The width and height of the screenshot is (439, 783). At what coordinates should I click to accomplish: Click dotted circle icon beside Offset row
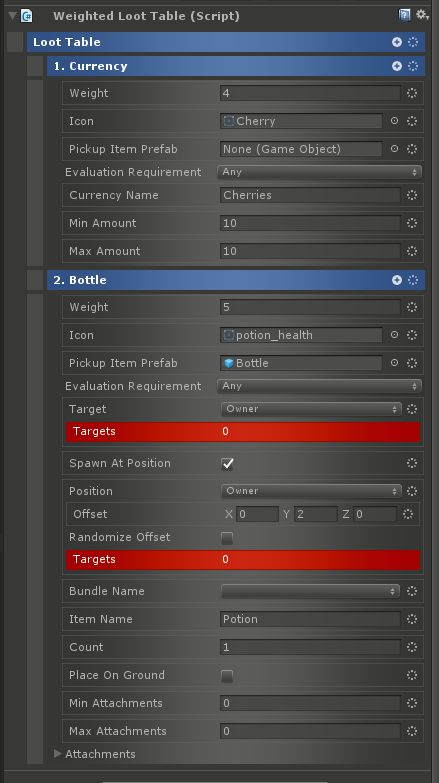408,514
